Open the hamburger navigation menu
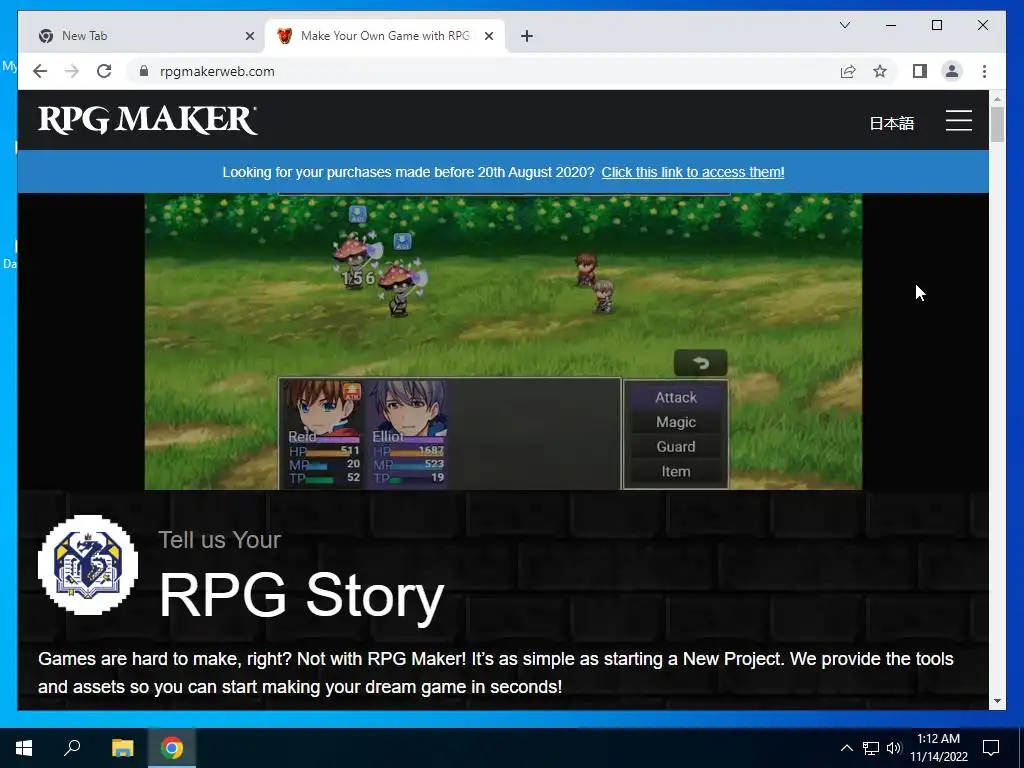1024x768 pixels. [x=959, y=120]
